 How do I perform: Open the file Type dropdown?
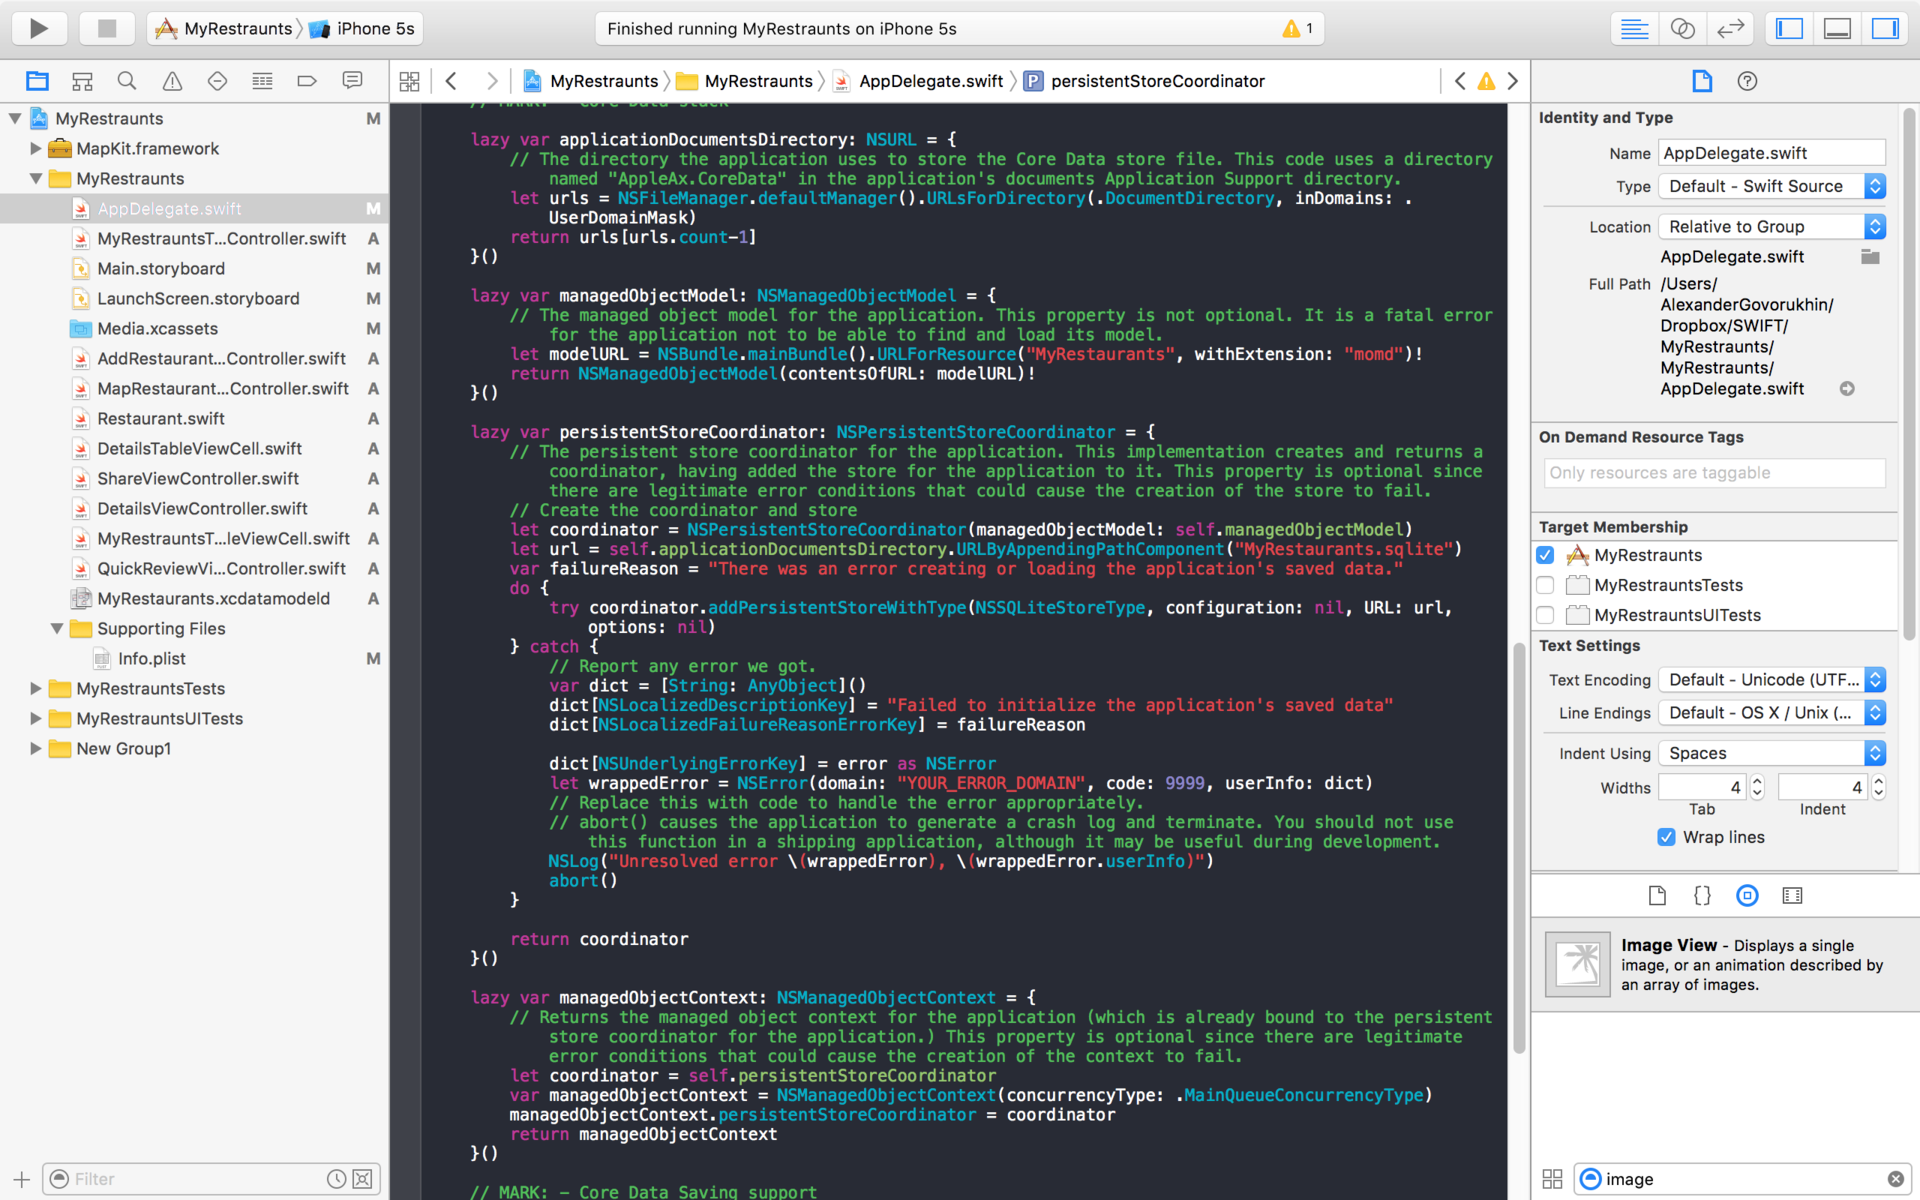[x=1772, y=186]
